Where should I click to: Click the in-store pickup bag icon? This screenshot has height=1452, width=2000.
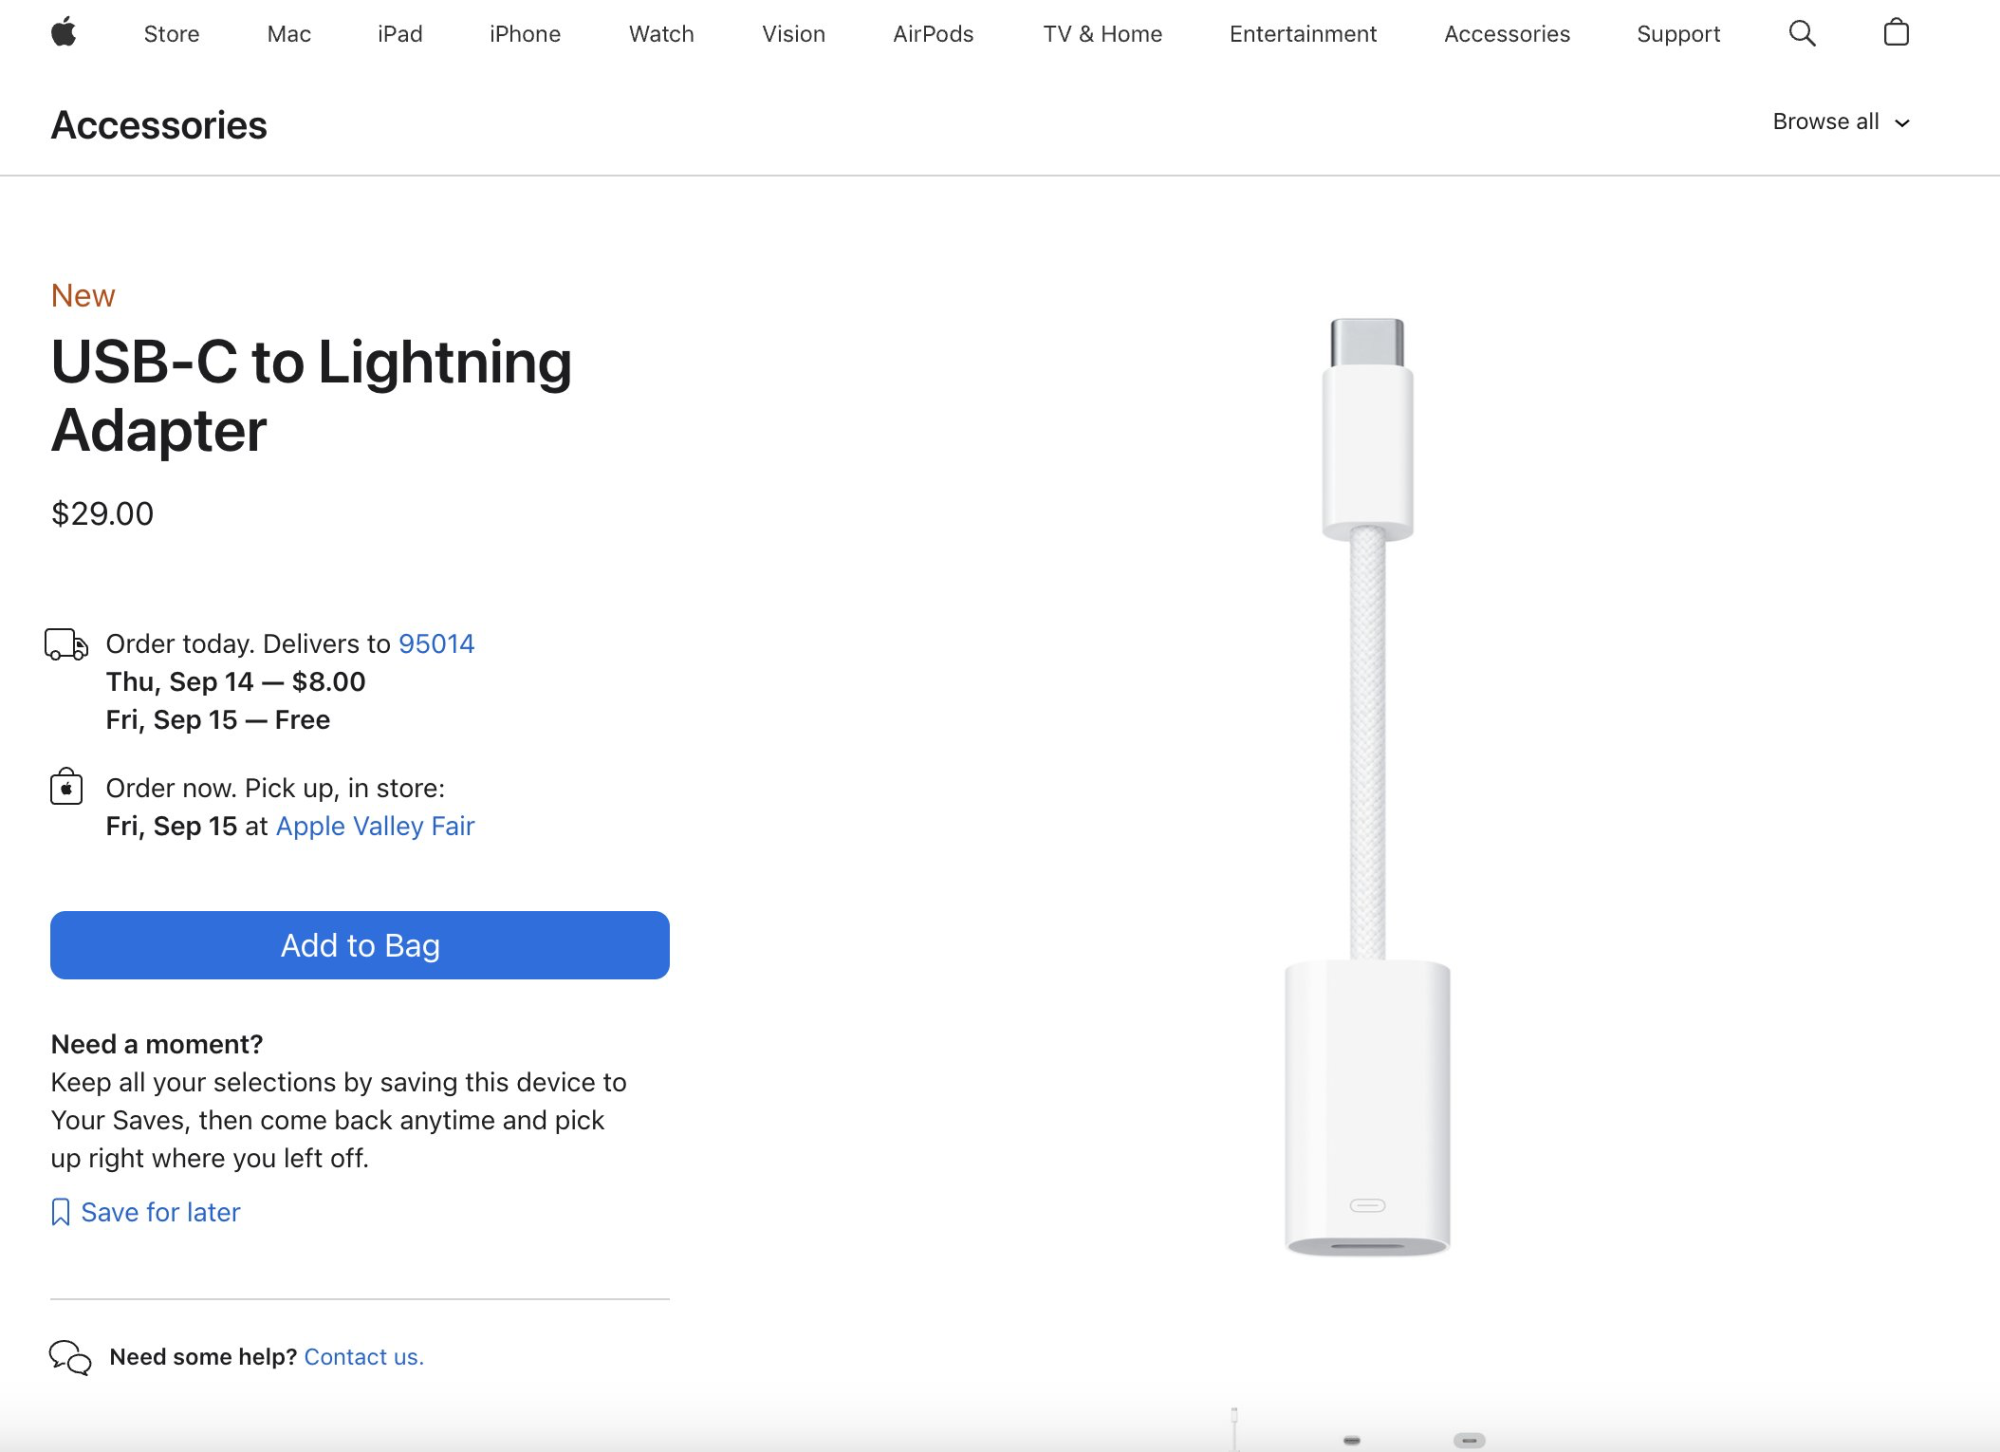[67, 788]
